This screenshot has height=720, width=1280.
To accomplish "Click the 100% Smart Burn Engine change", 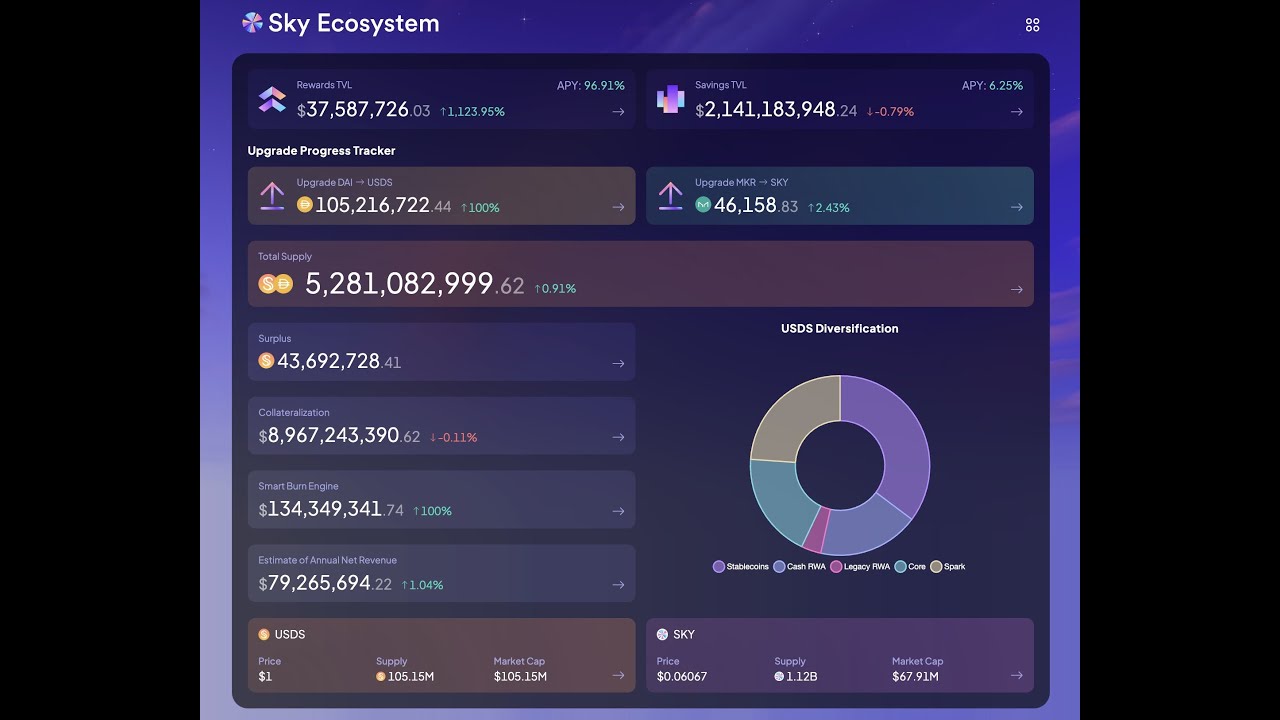I will pyautogui.click(x=432, y=511).
